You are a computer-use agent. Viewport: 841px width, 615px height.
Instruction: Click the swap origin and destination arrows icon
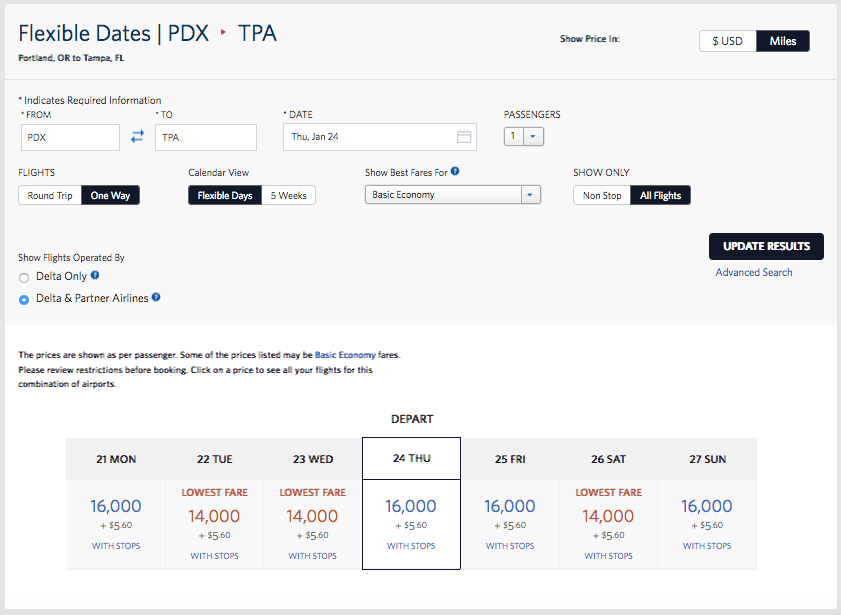(138, 137)
